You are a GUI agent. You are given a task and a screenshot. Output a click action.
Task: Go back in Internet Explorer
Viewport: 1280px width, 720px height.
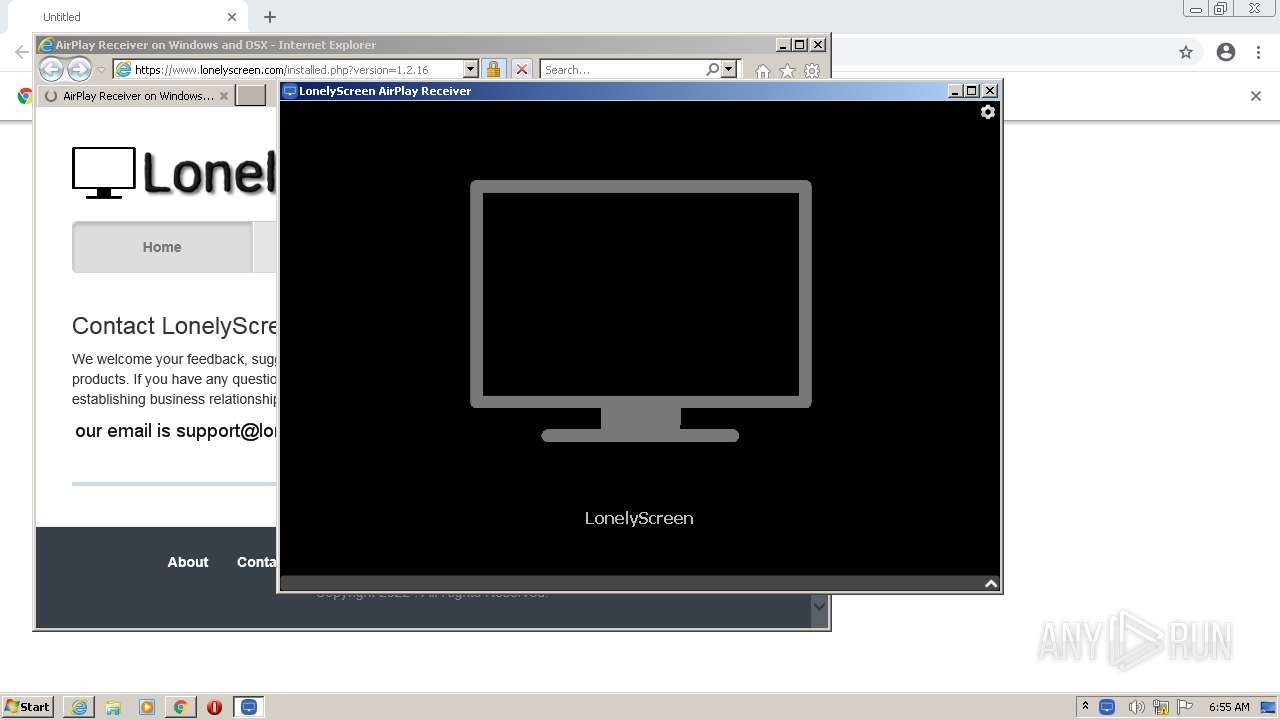tap(51, 69)
